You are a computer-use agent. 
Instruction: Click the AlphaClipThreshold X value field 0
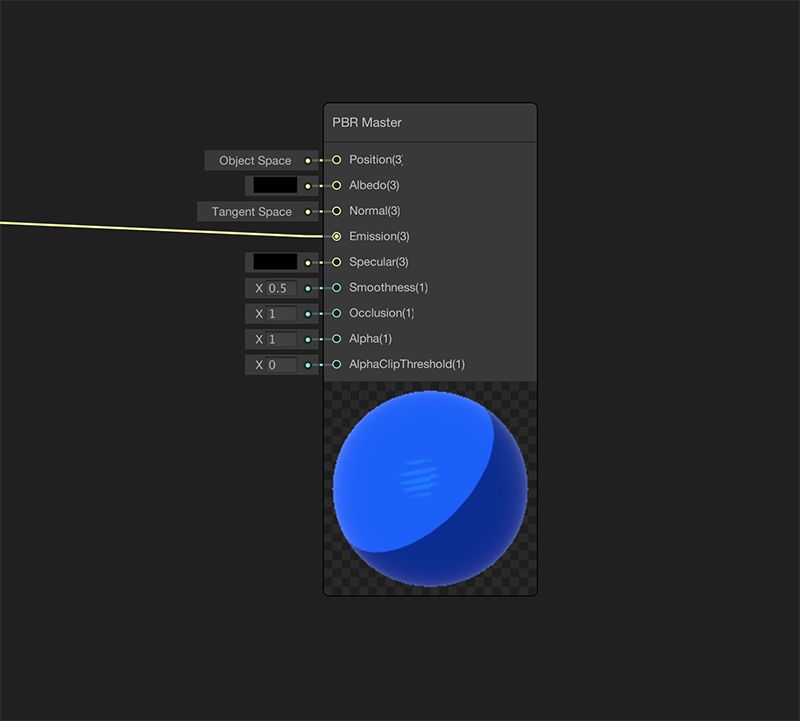[x=281, y=365]
